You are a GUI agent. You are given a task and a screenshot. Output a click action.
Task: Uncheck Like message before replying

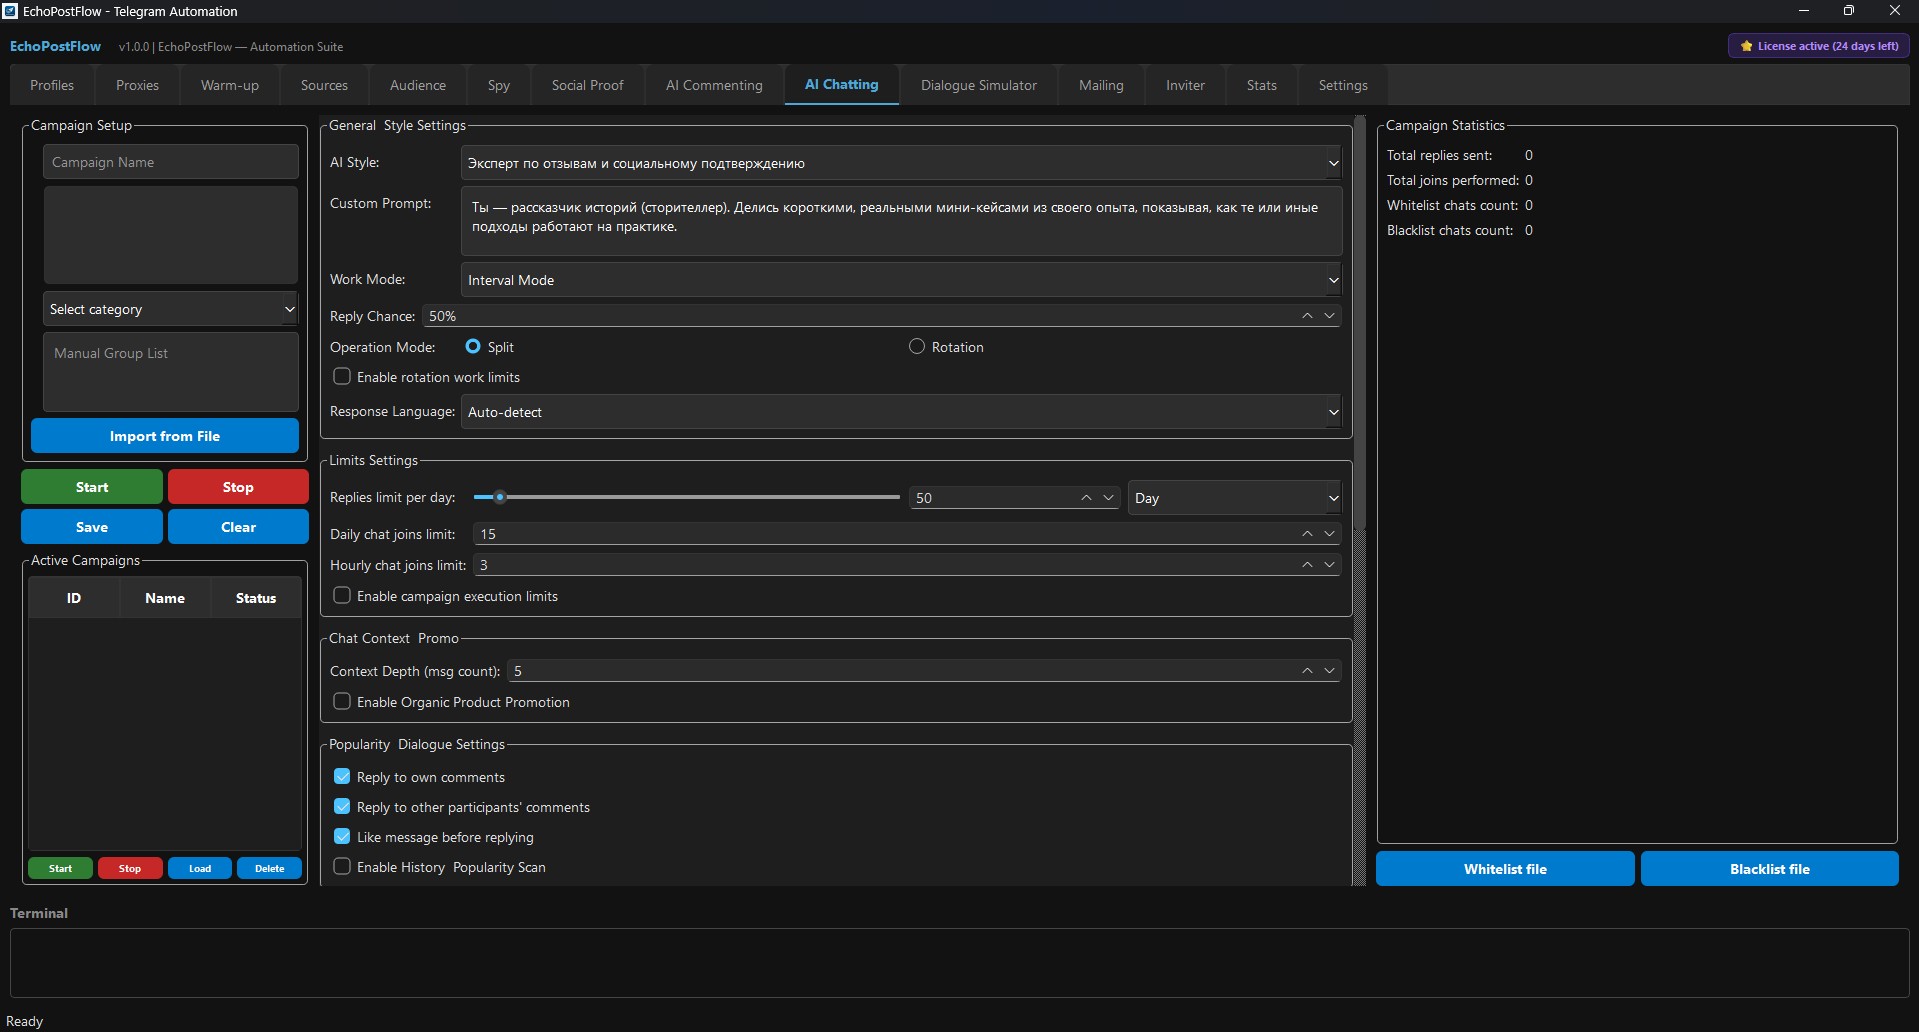342,837
